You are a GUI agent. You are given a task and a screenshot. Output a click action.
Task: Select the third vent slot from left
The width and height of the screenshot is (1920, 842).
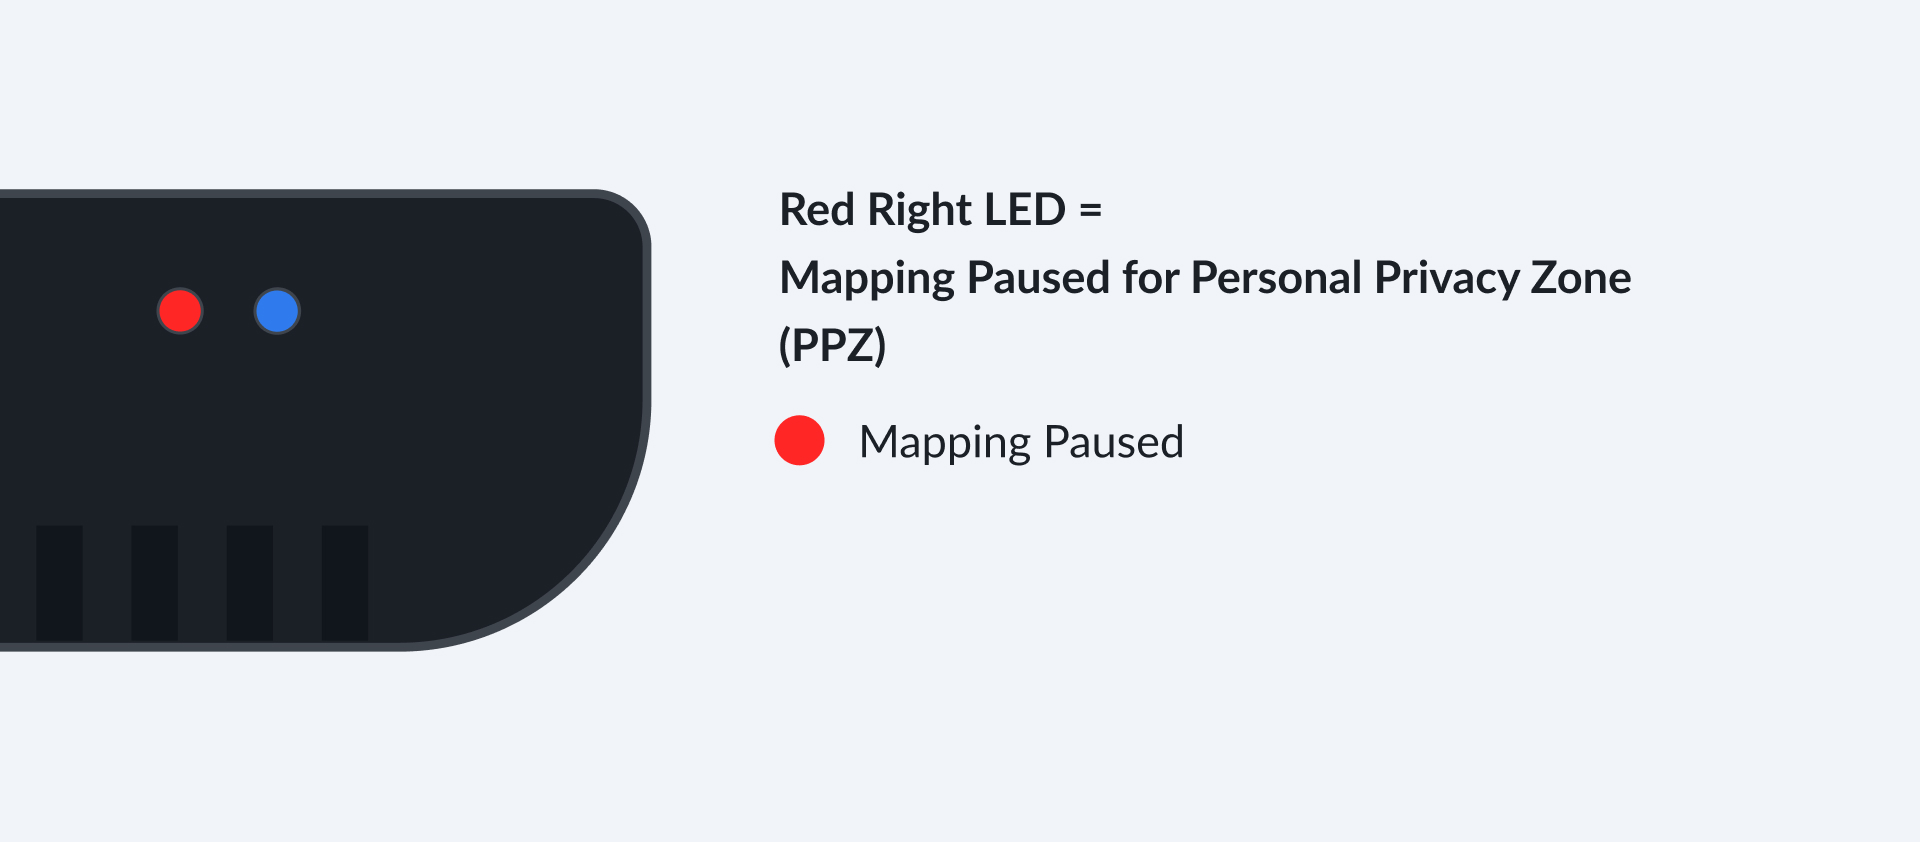click(x=250, y=582)
